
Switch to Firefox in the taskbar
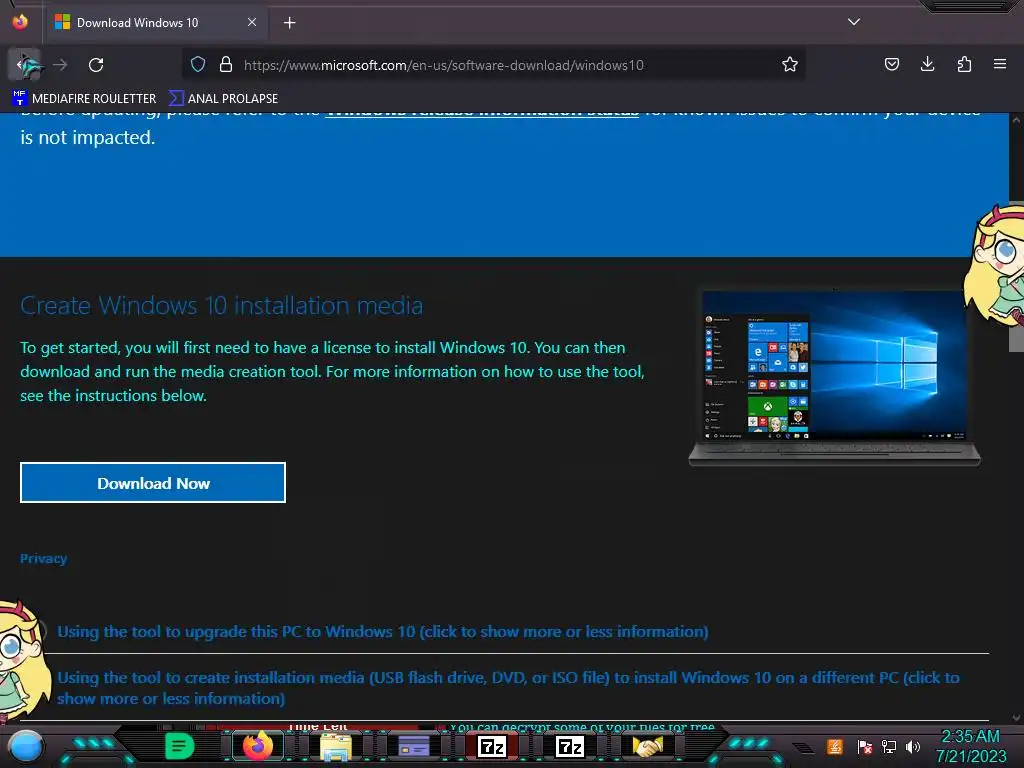[257, 746]
